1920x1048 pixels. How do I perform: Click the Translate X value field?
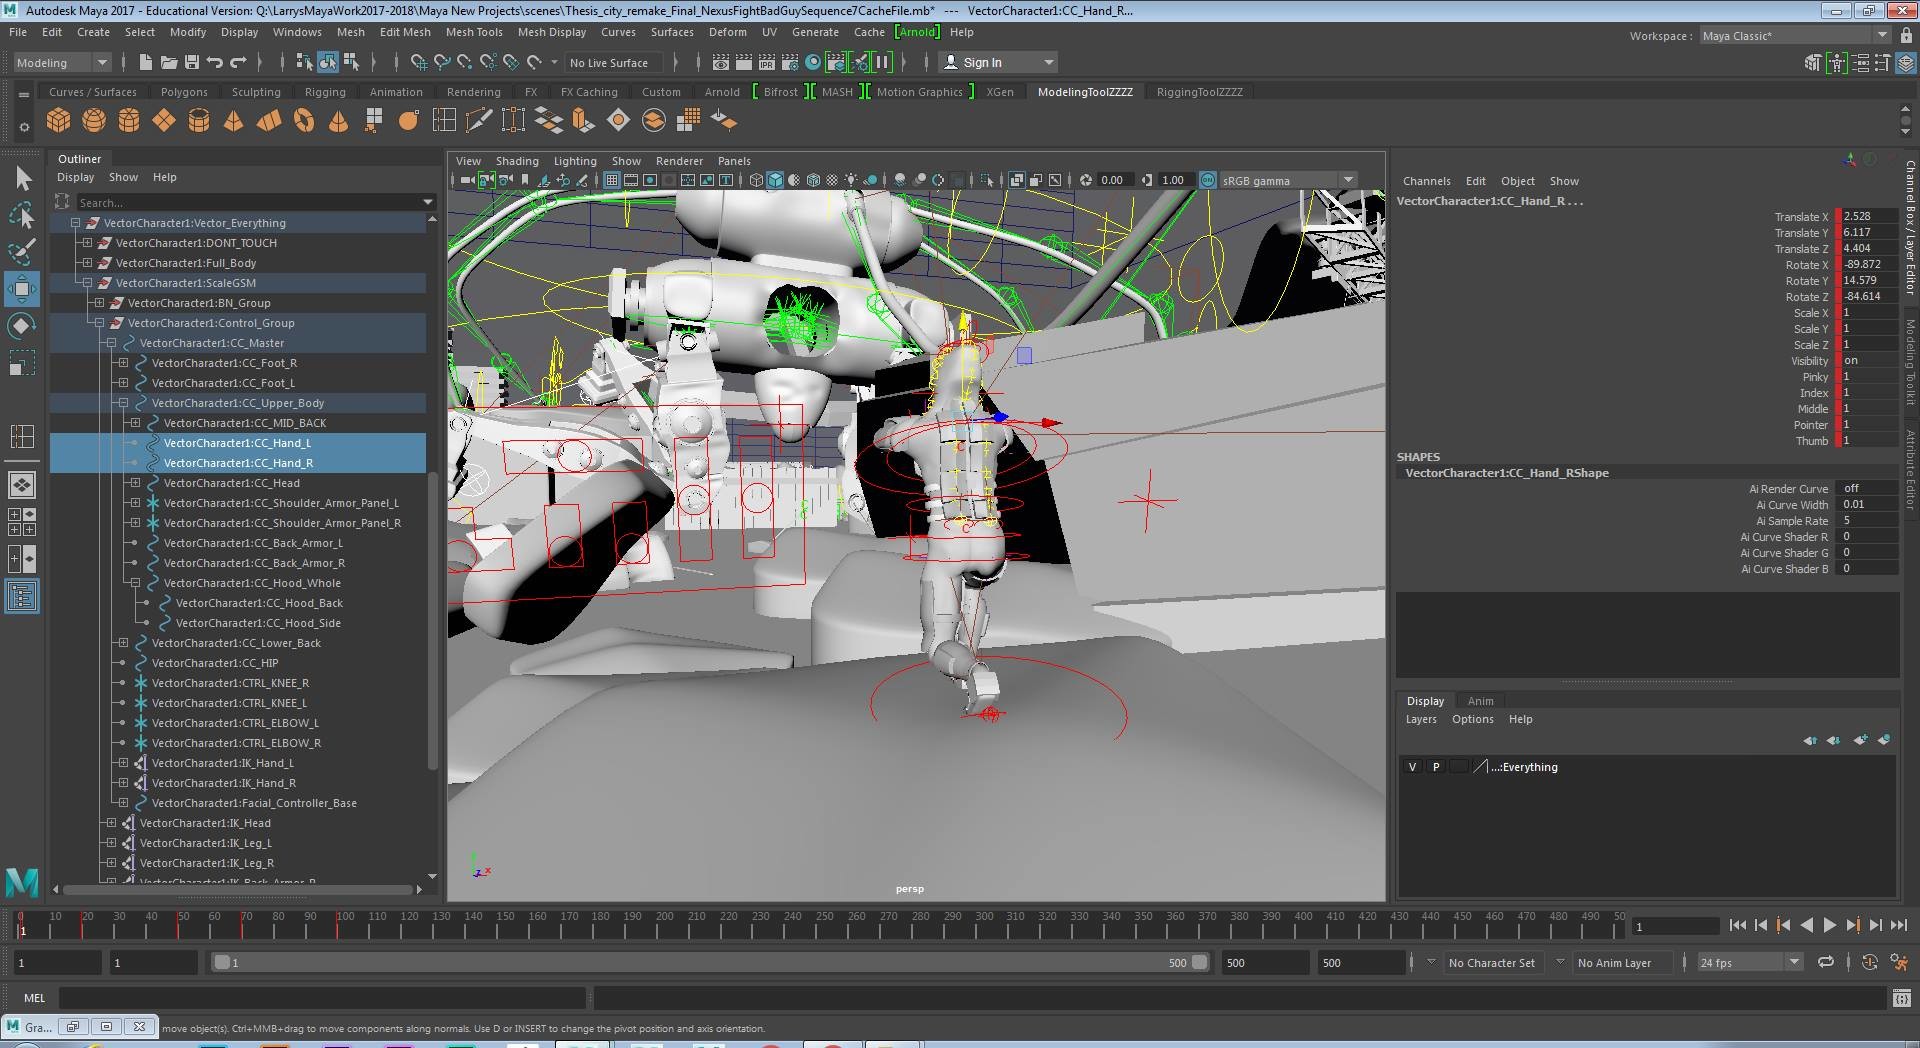coord(1868,216)
